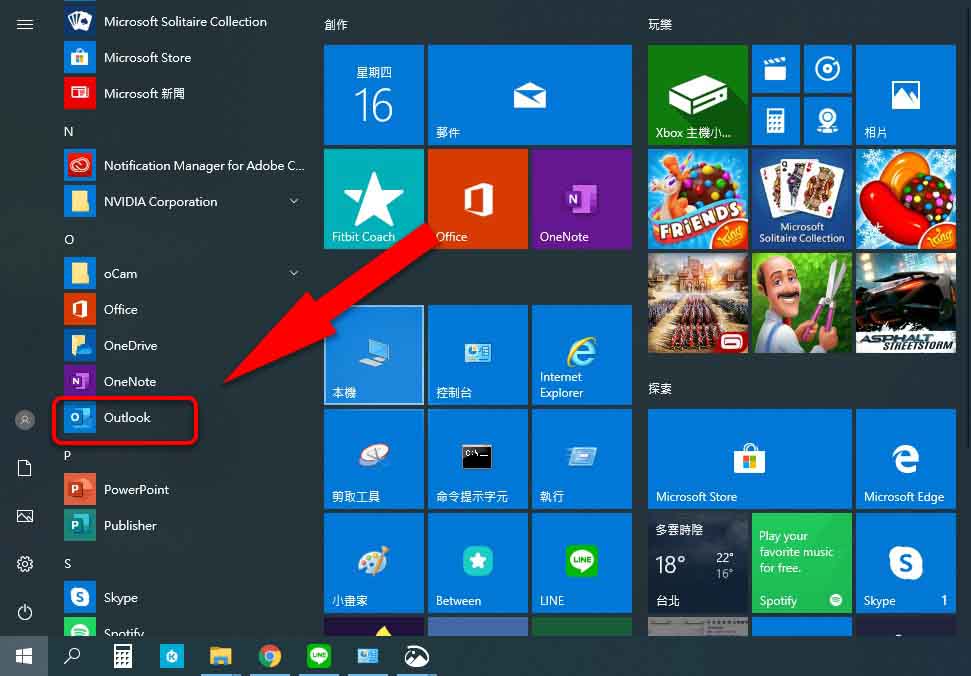Screen dimensions: 971x676
Task: Open Chrome from the taskbar
Action: click(270, 656)
